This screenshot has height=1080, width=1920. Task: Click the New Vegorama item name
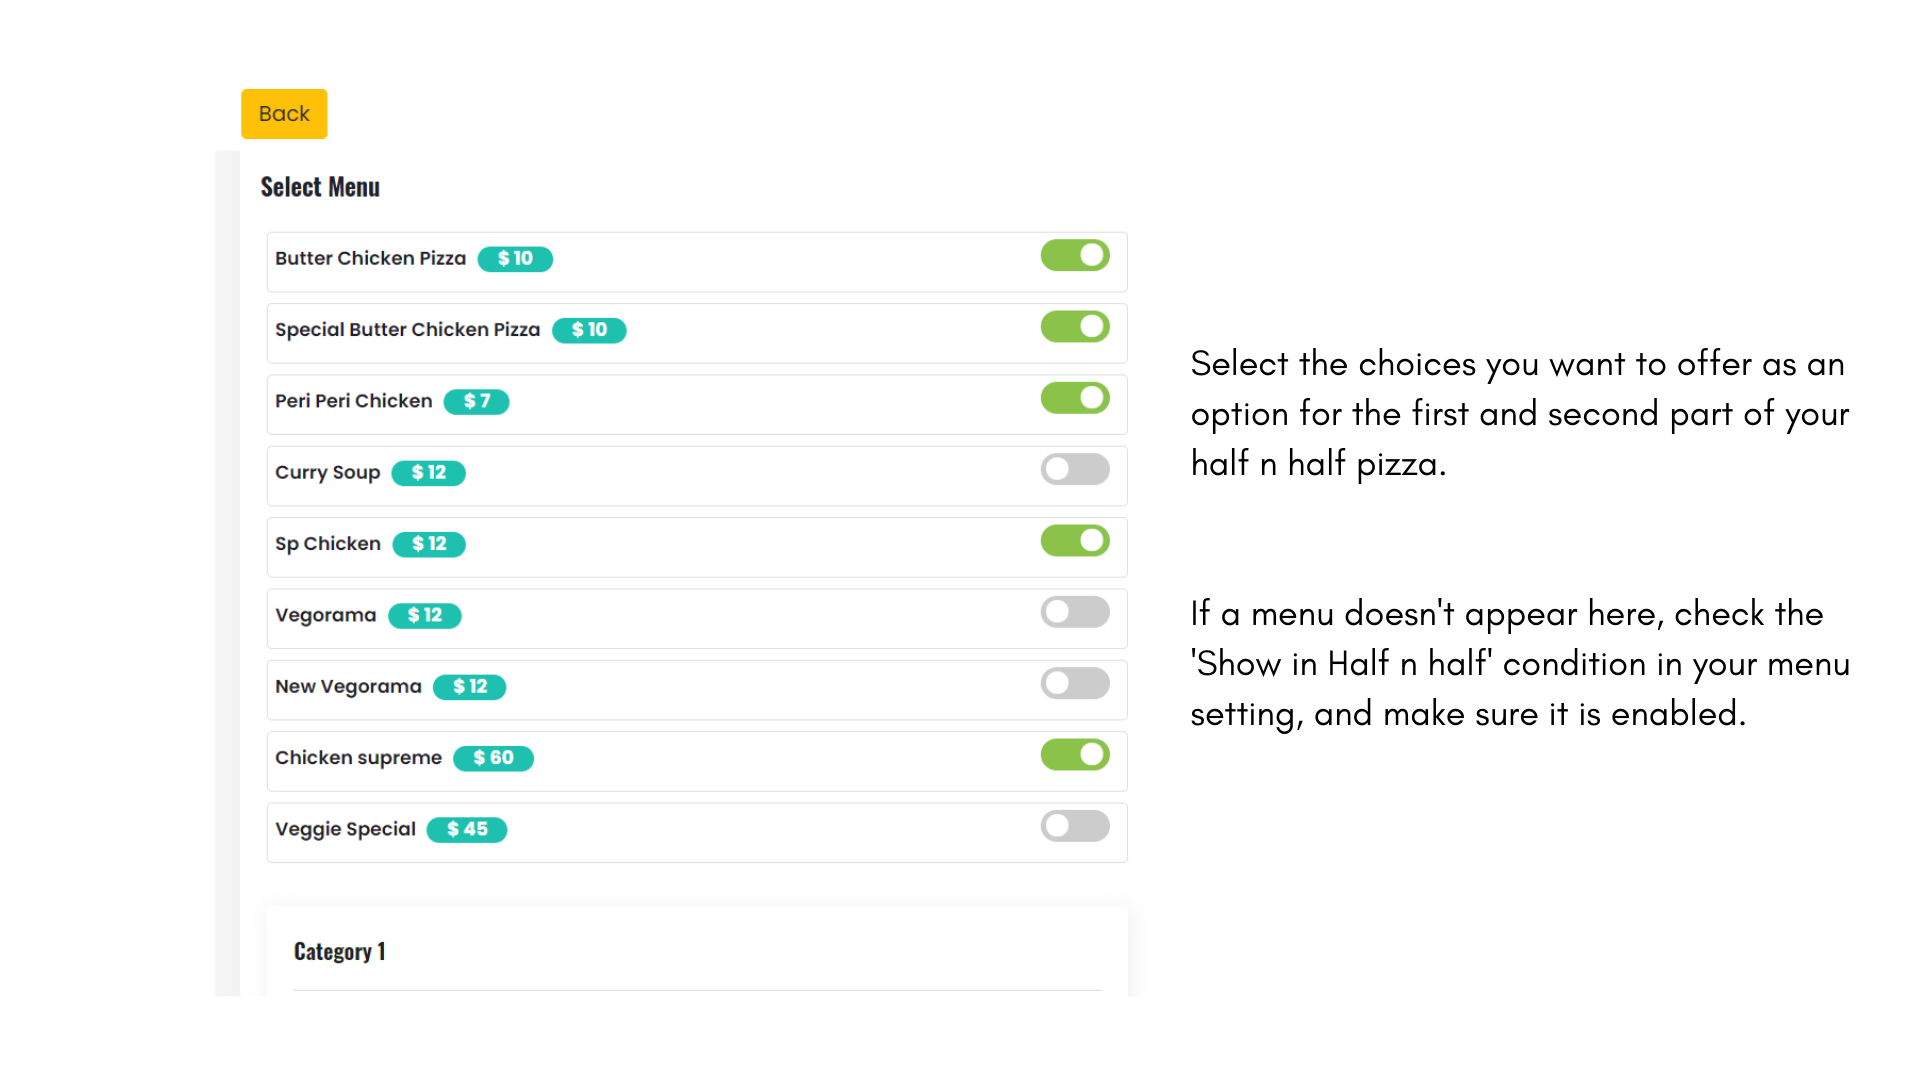click(348, 687)
